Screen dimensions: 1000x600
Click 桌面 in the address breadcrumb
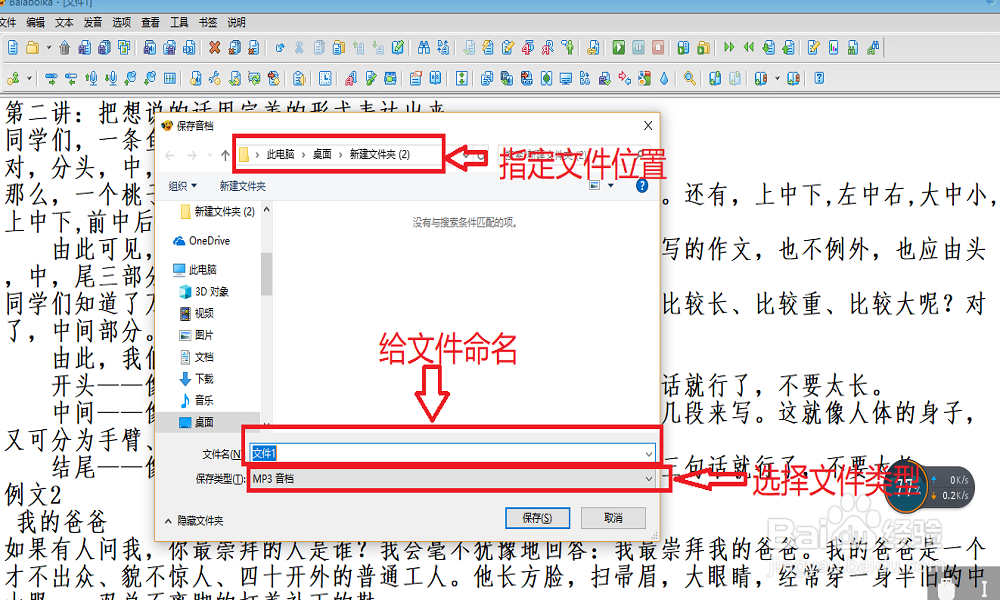(322, 154)
